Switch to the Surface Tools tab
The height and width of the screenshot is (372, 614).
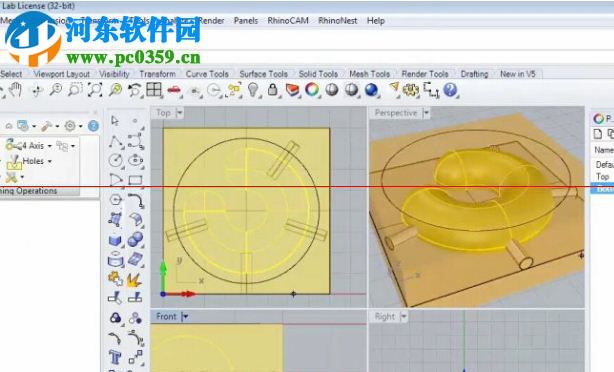[x=264, y=74]
